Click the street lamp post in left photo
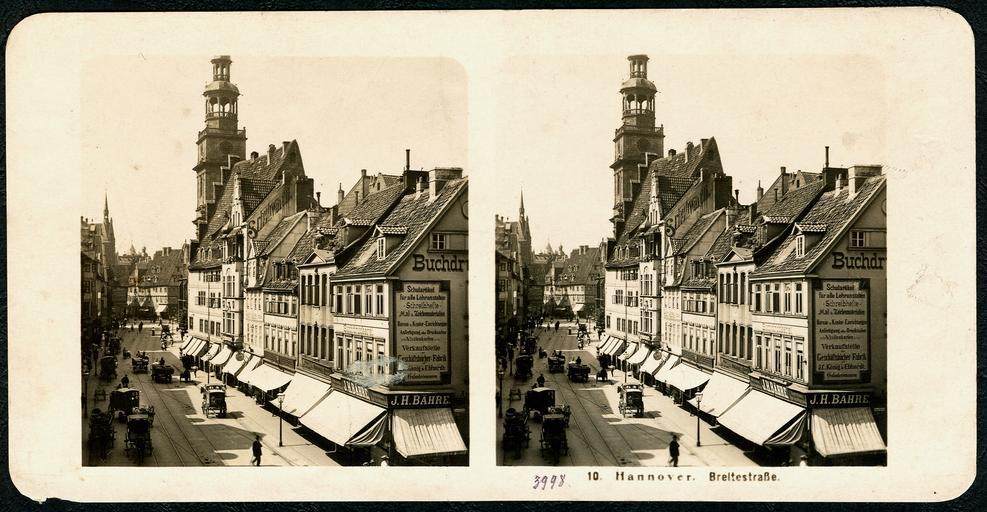The image size is (987, 512). pyautogui.click(x=280, y=418)
